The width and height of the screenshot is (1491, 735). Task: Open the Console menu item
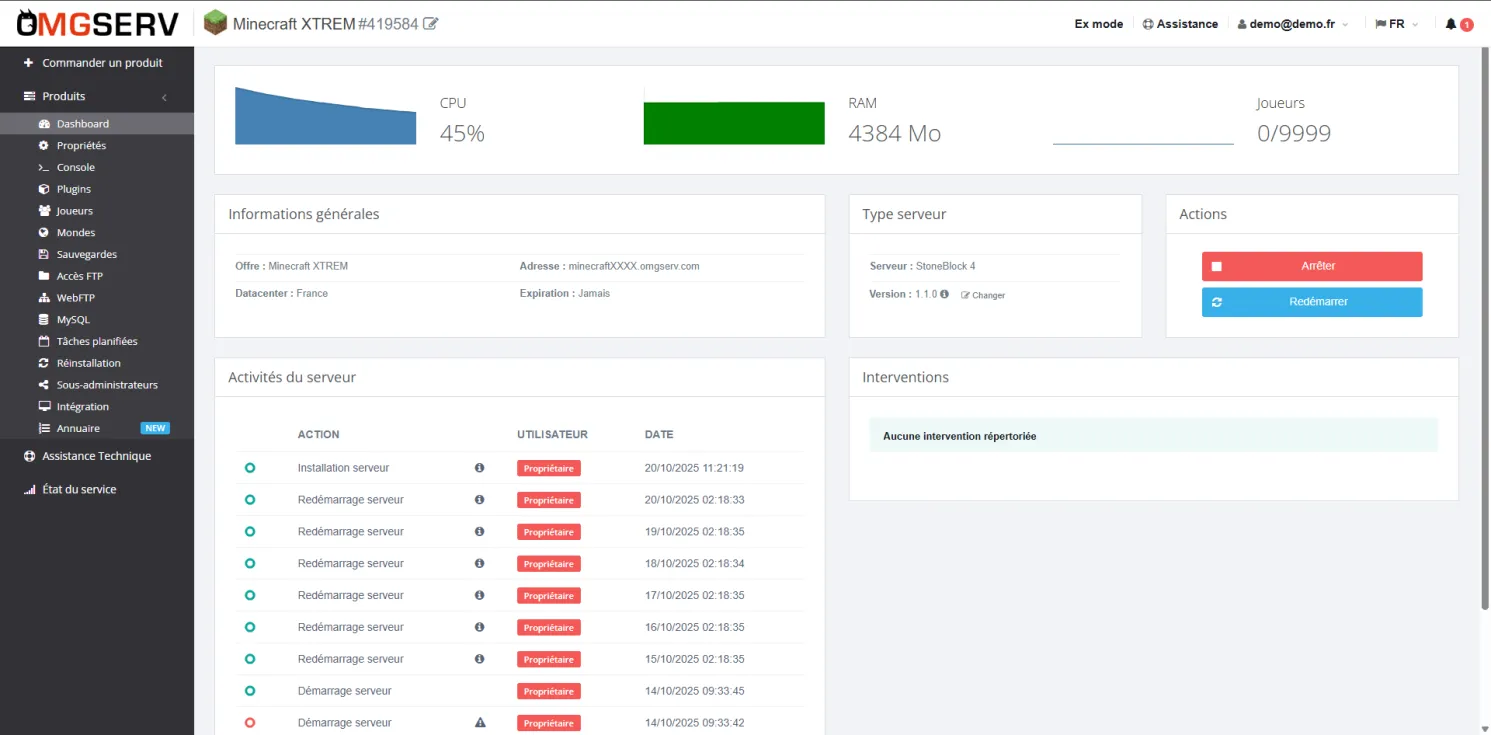tap(75, 168)
